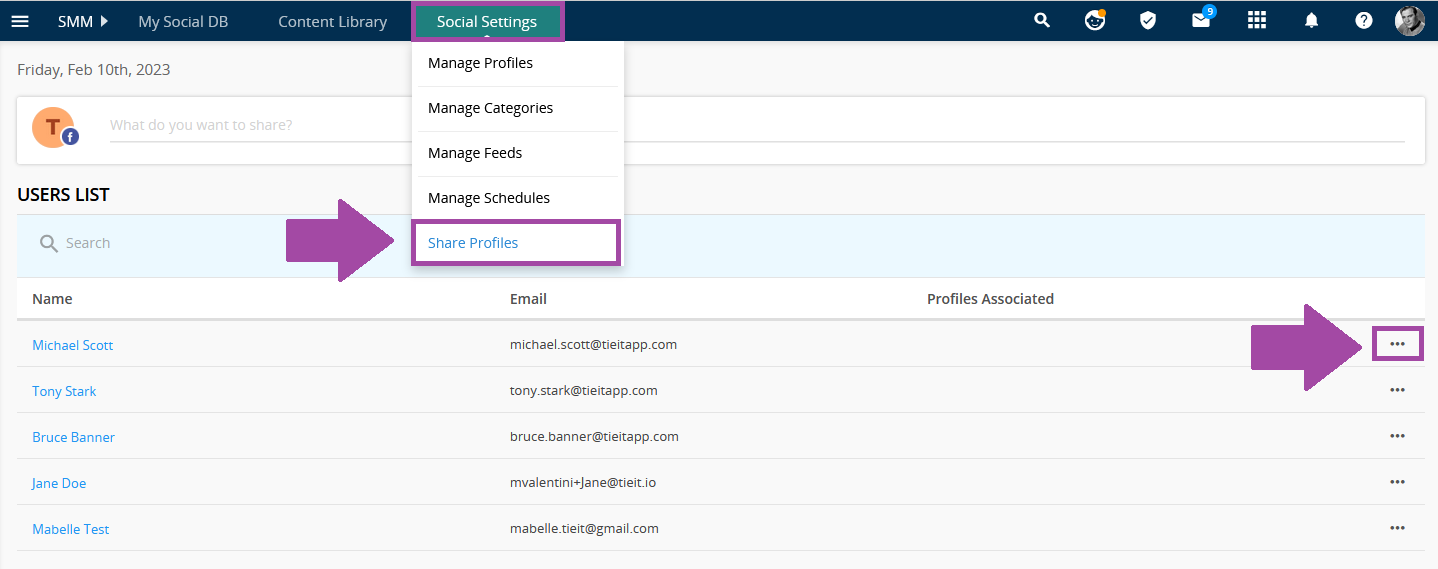The width and height of the screenshot is (1438, 569).
Task: Open Jane Doe user link
Action: (x=59, y=483)
